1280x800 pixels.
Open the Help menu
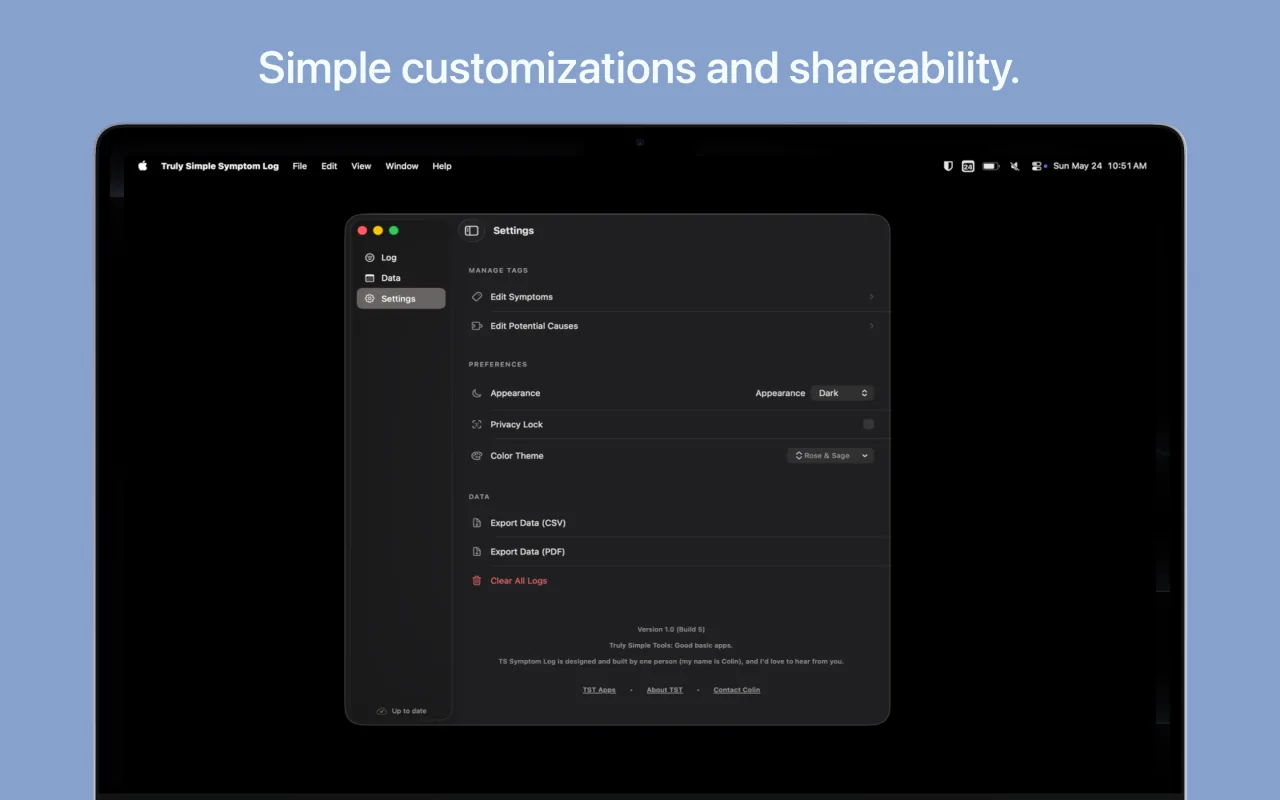click(442, 166)
